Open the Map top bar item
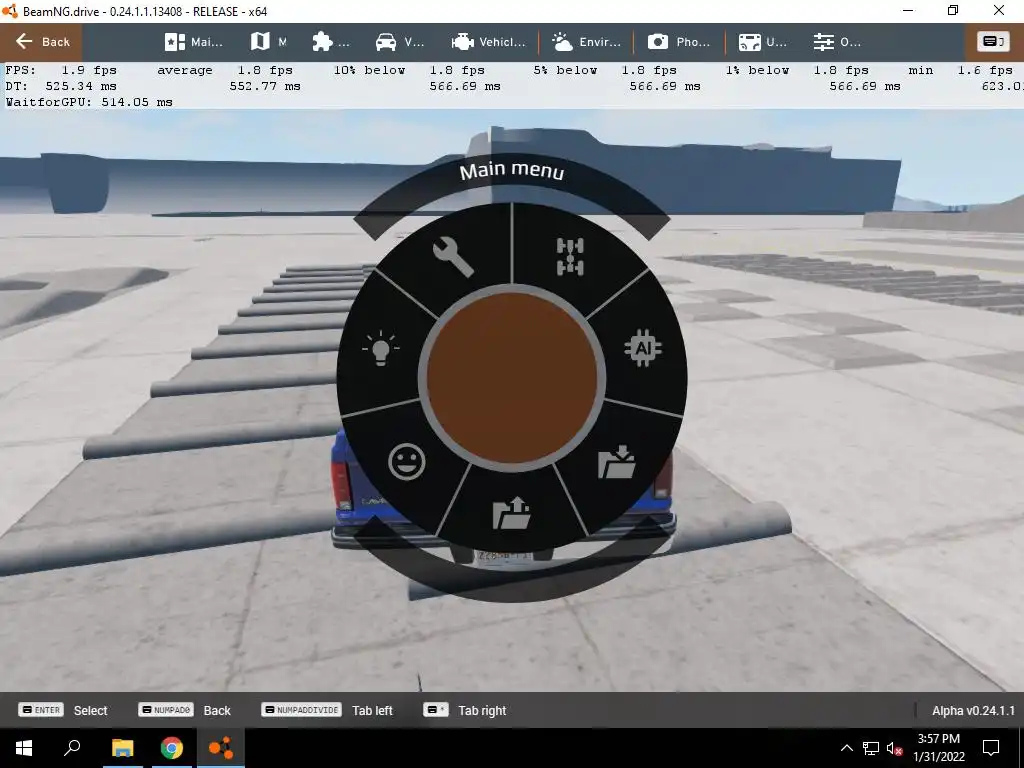This screenshot has height=768, width=1024. tap(268, 42)
